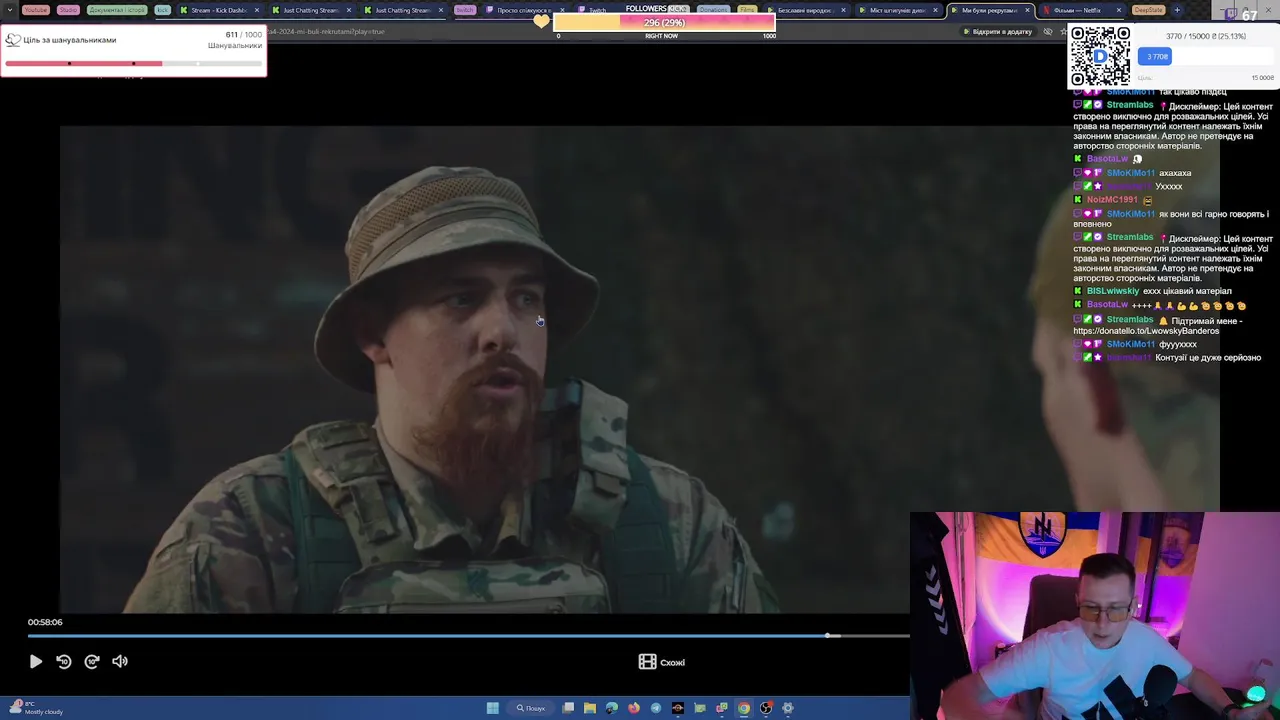The width and height of the screenshot is (1280, 720).
Task: Open the kick tab group label
Action: tap(162, 10)
